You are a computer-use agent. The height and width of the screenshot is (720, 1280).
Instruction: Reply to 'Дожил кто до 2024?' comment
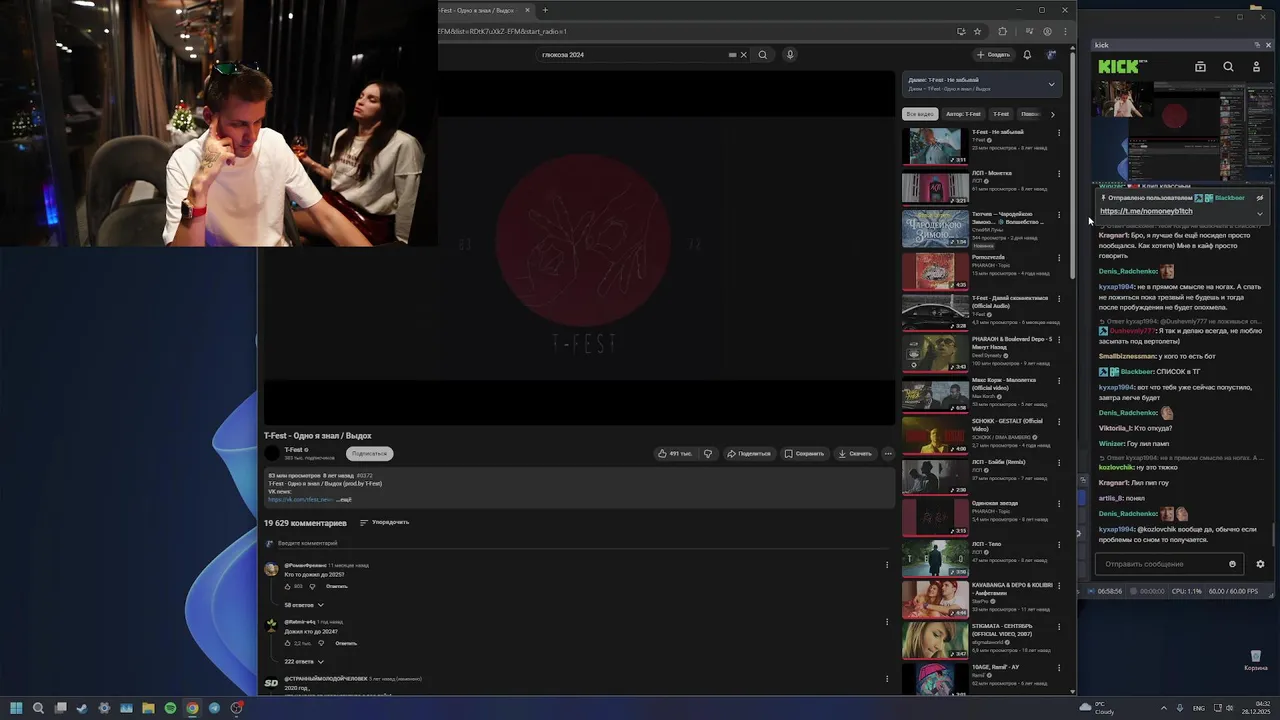click(x=346, y=643)
